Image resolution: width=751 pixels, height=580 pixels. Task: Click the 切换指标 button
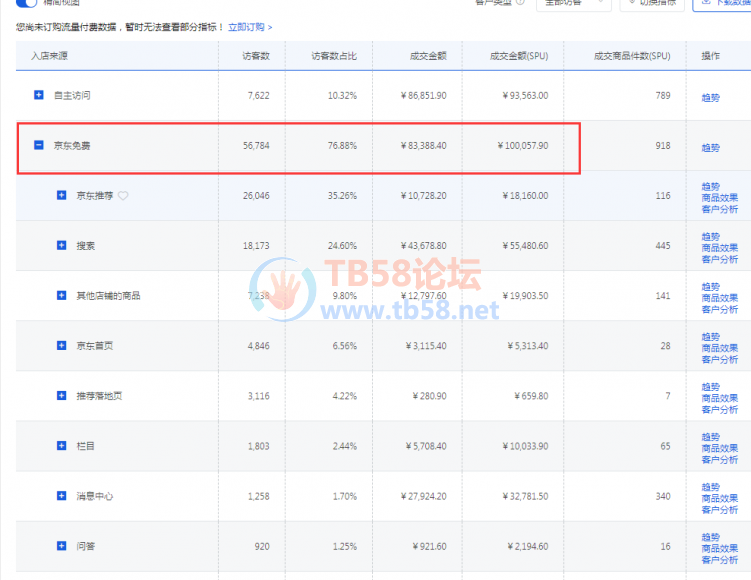tap(652, 4)
